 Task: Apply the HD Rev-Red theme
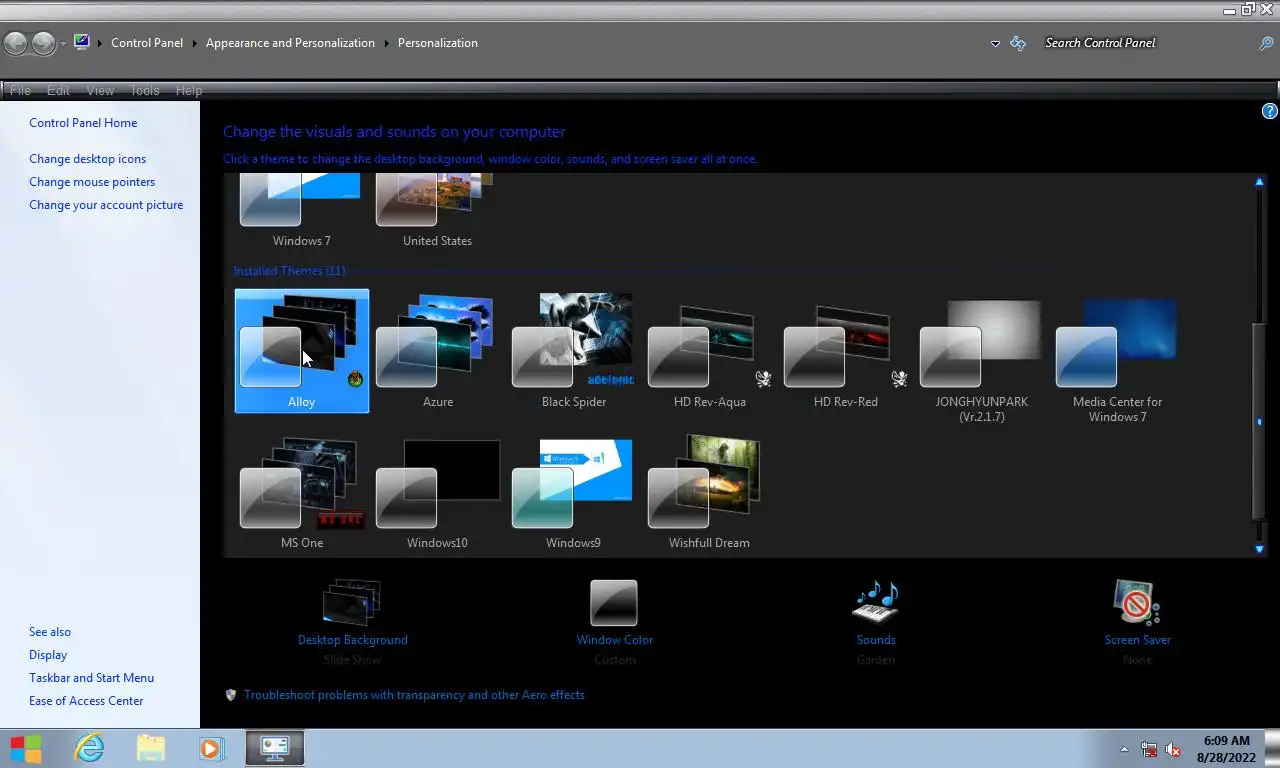pos(845,351)
